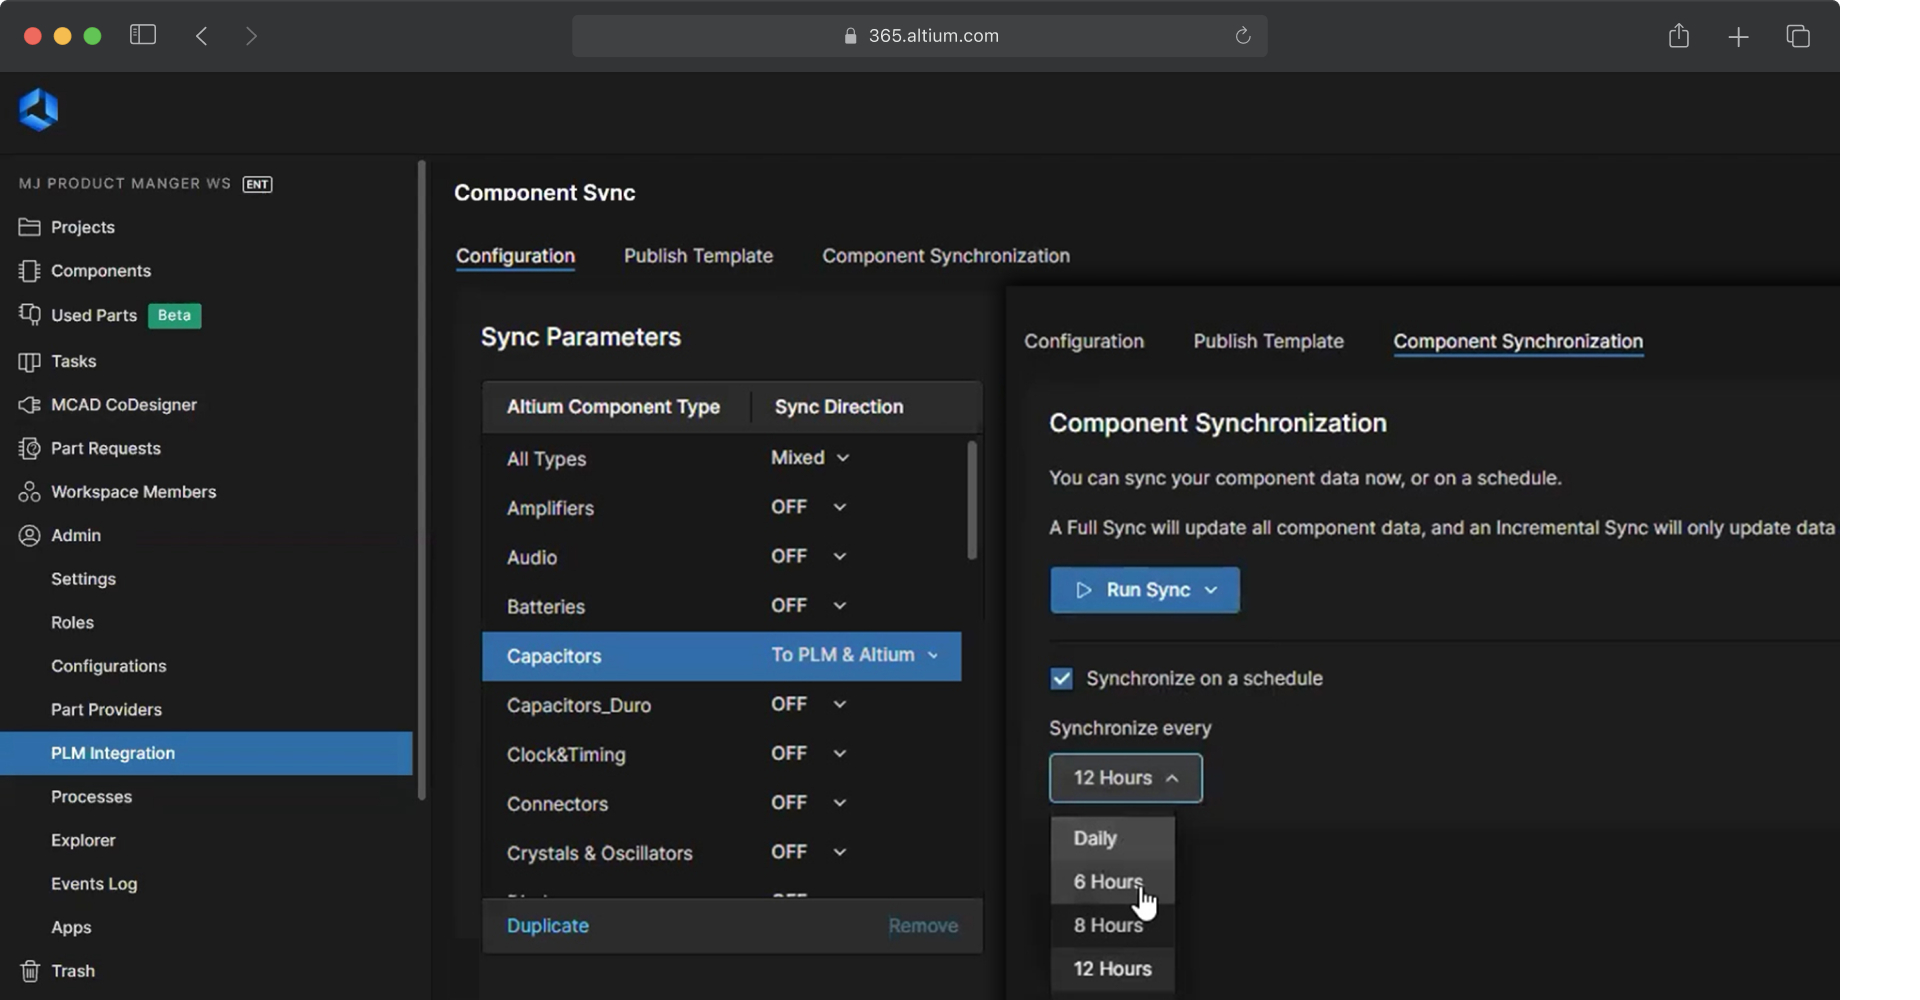Open Used Parts via its icon
The width and height of the screenshot is (1920, 1000).
[29, 315]
